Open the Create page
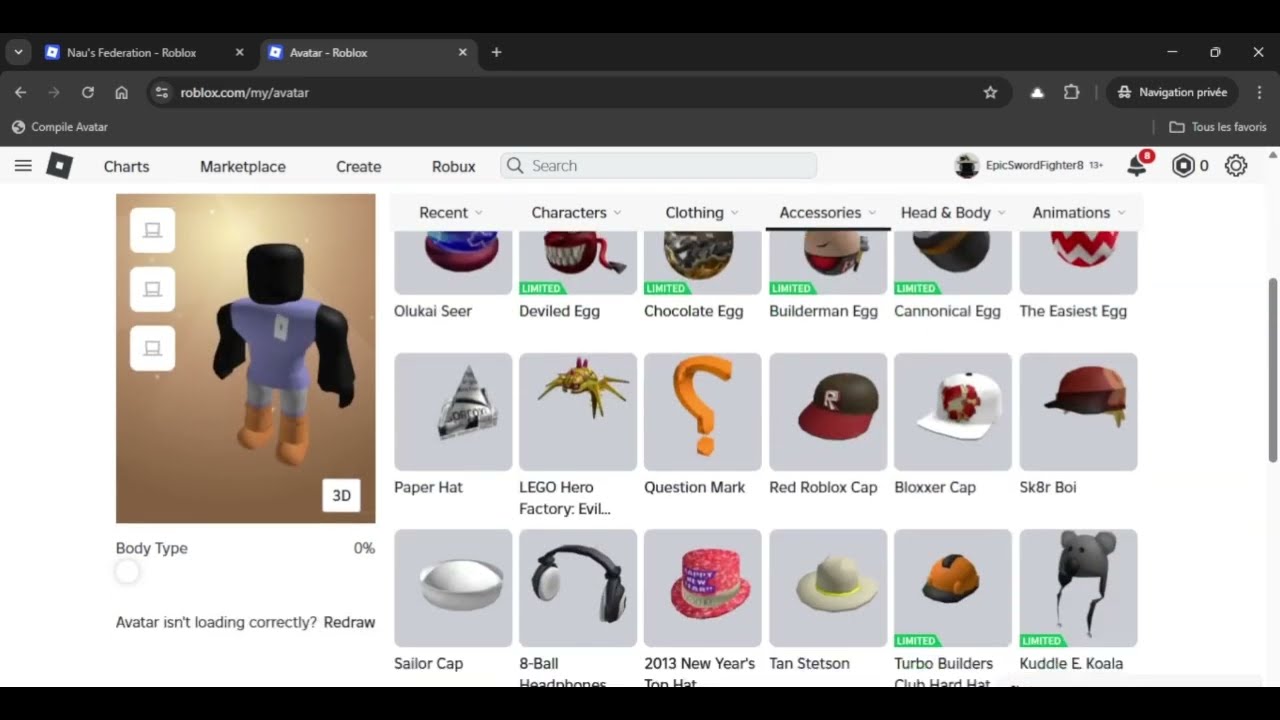Screen dimensions: 1280x720 coord(359,167)
